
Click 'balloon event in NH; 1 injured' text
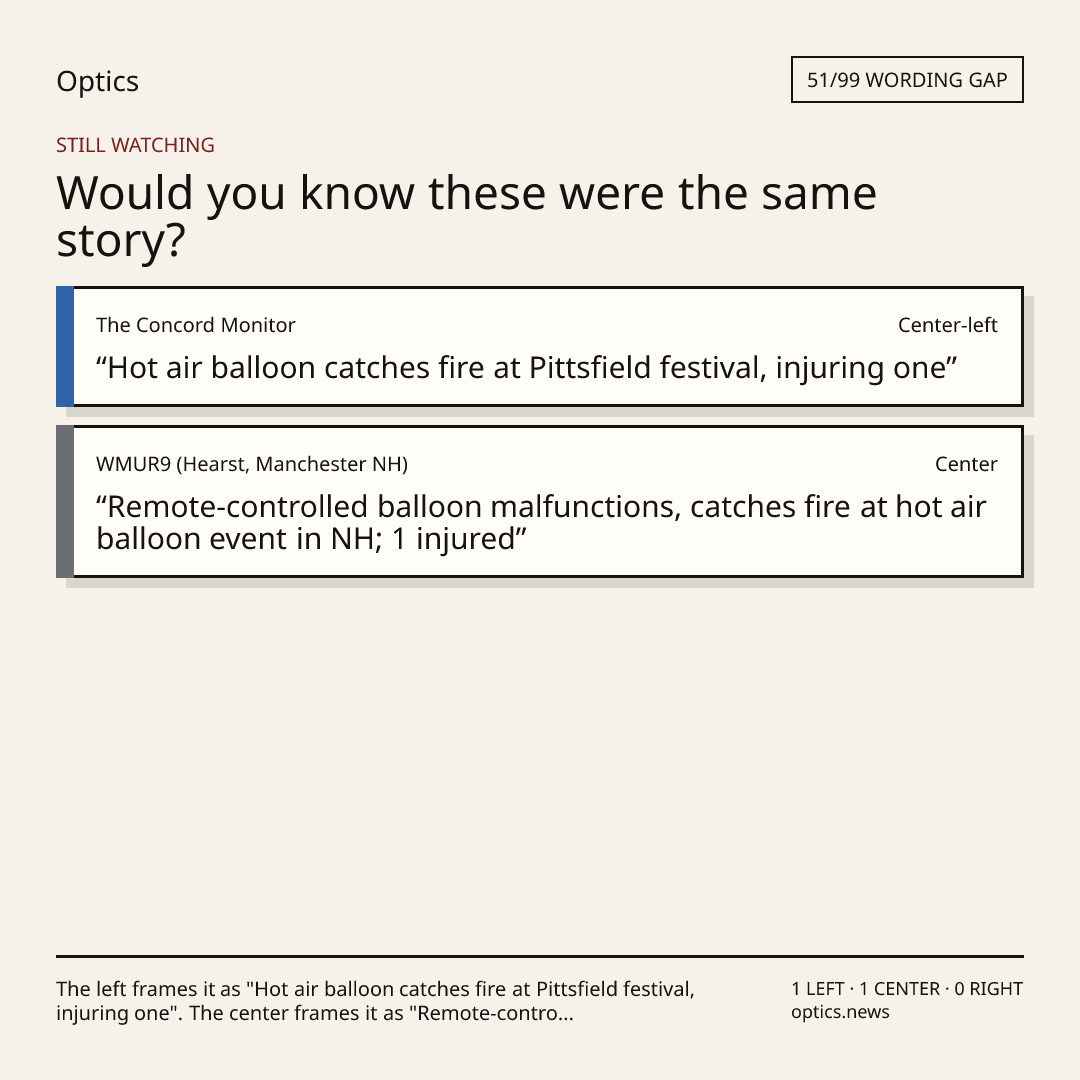(311, 539)
